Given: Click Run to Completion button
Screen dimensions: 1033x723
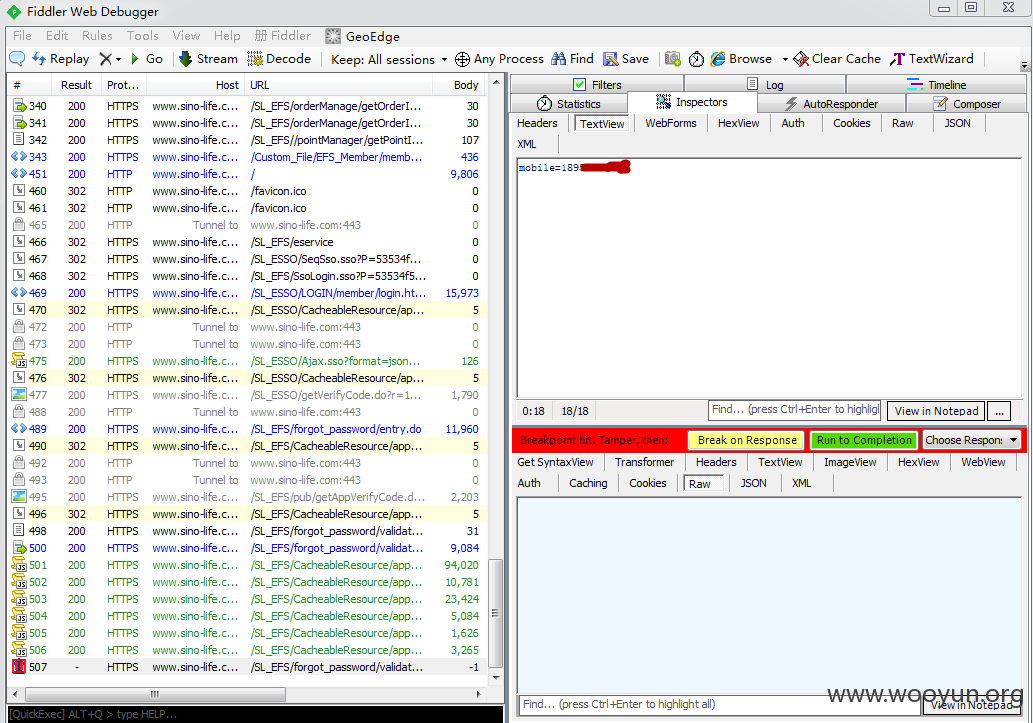Looking at the screenshot, I should click(864, 440).
